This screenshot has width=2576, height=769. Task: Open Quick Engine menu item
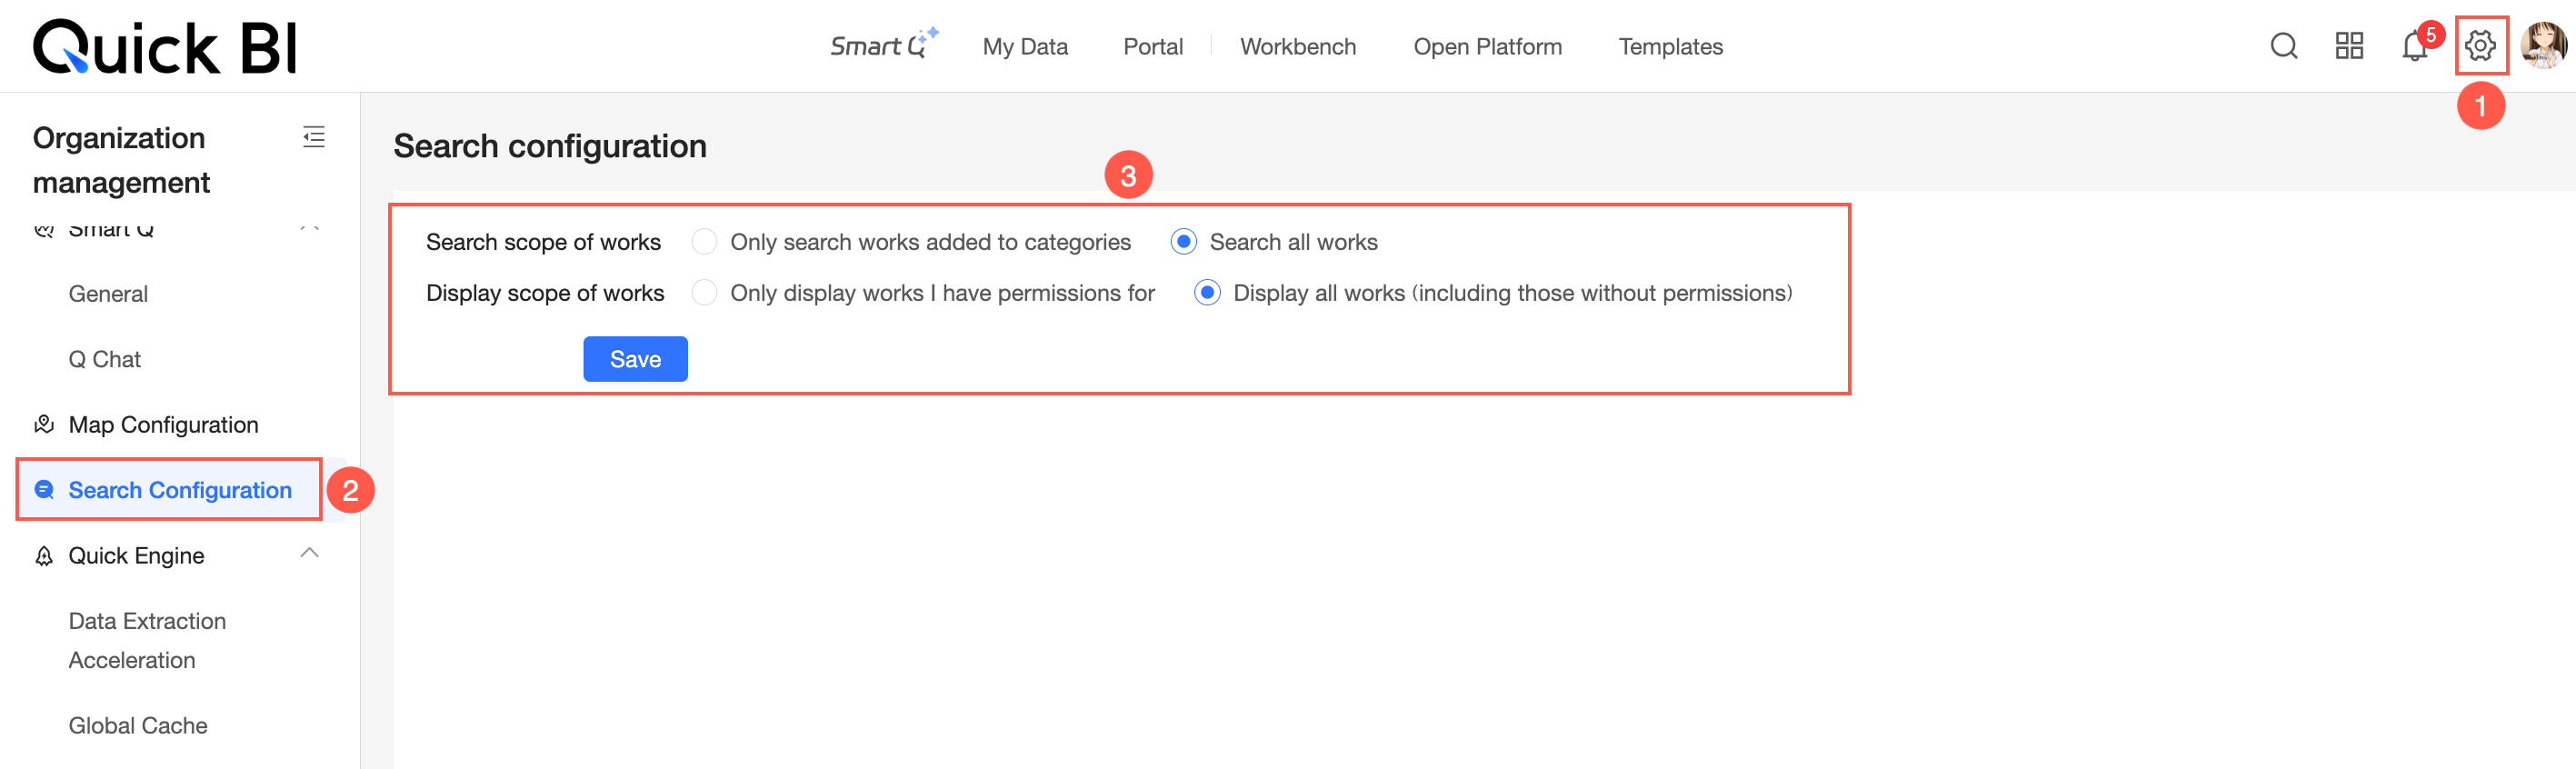click(136, 556)
